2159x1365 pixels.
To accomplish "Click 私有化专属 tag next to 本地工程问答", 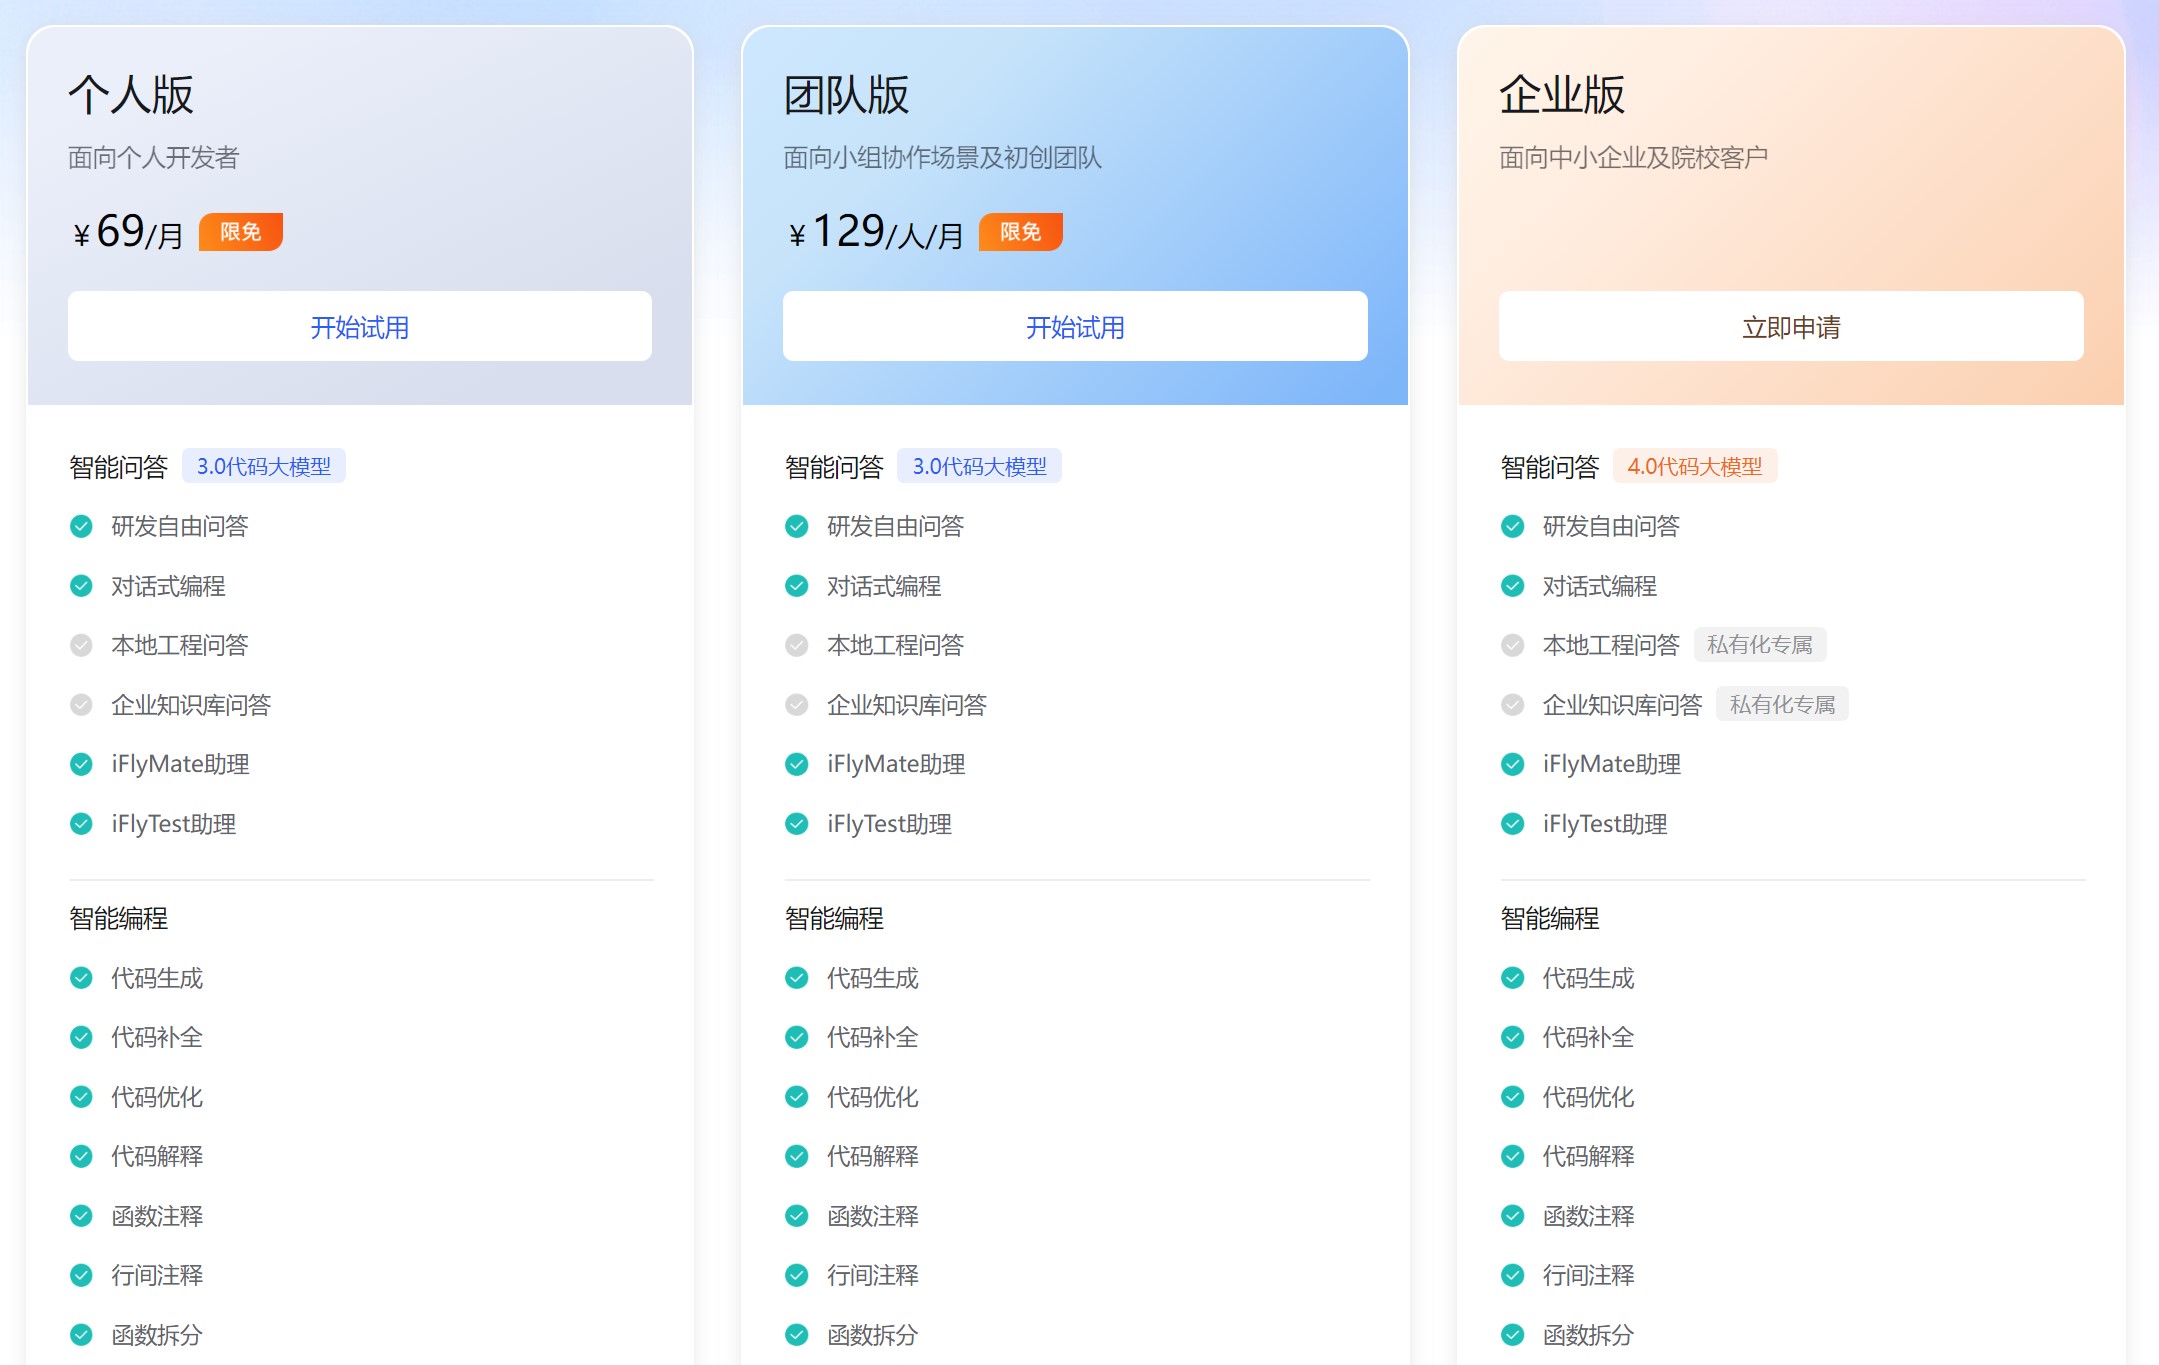I will point(1759,645).
